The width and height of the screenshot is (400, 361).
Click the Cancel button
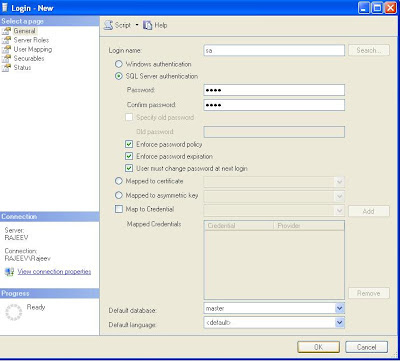(367, 347)
